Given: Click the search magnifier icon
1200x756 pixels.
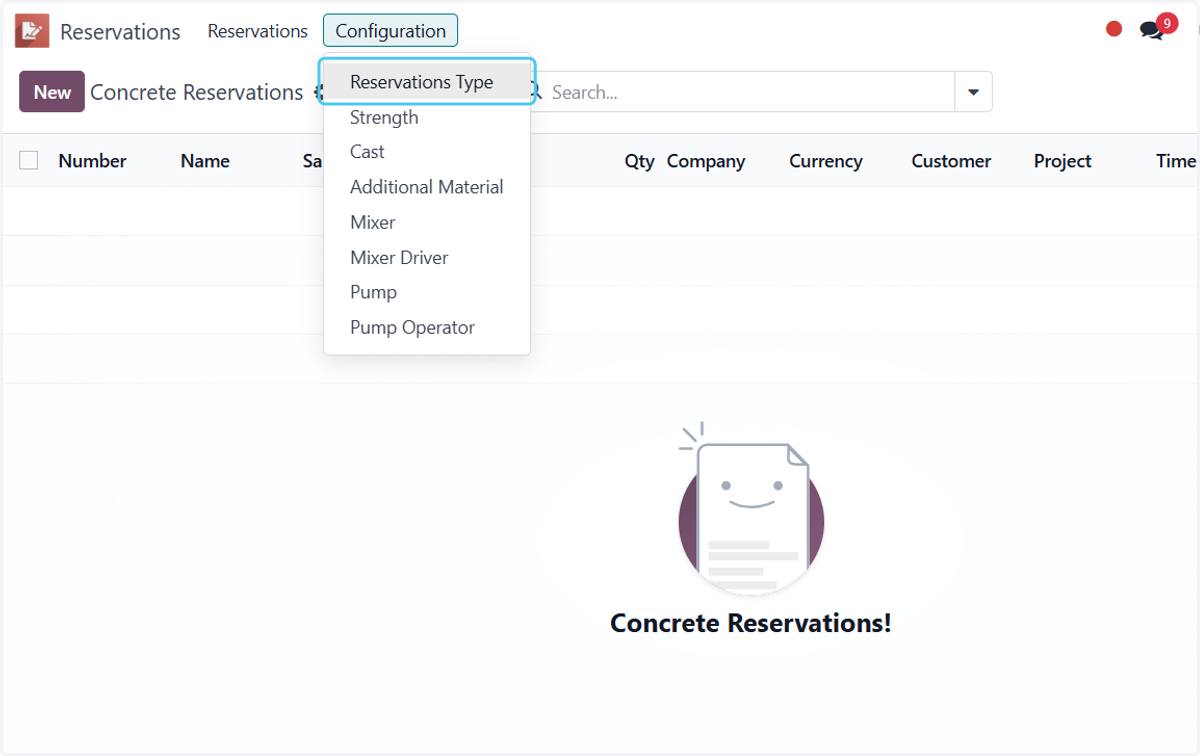Looking at the screenshot, I should (534, 92).
